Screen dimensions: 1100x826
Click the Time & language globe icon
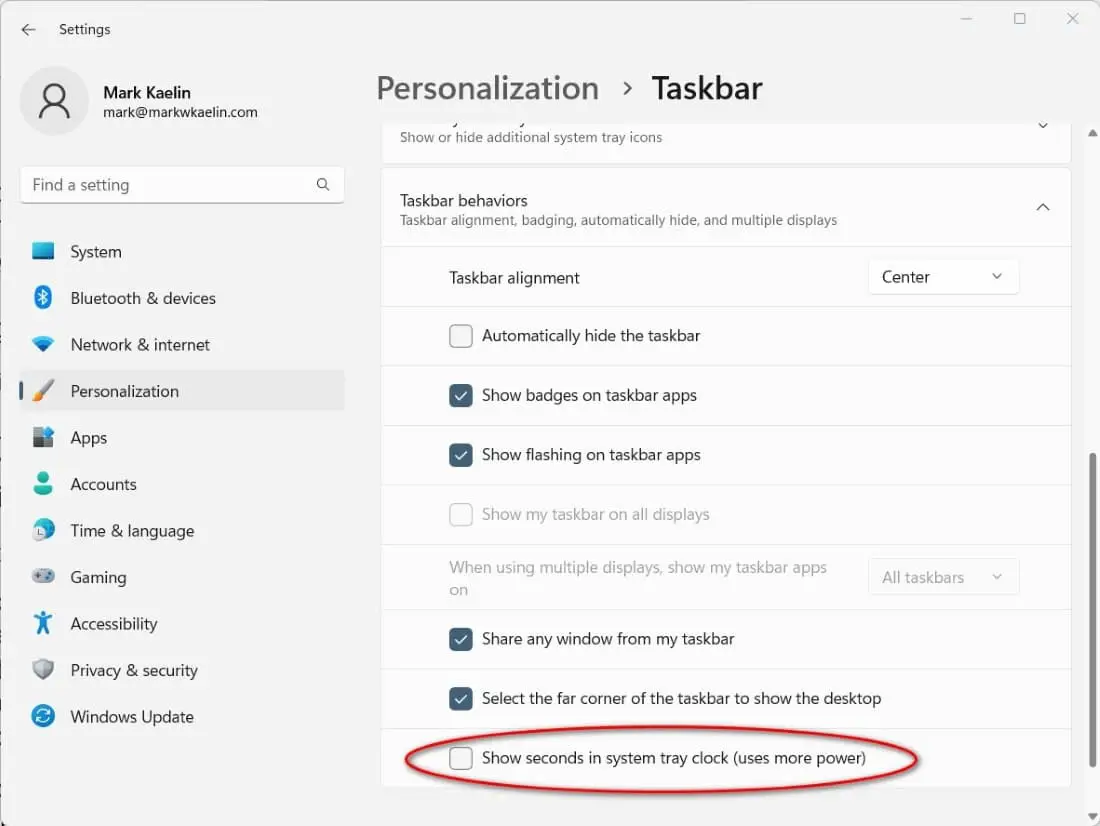click(x=43, y=531)
